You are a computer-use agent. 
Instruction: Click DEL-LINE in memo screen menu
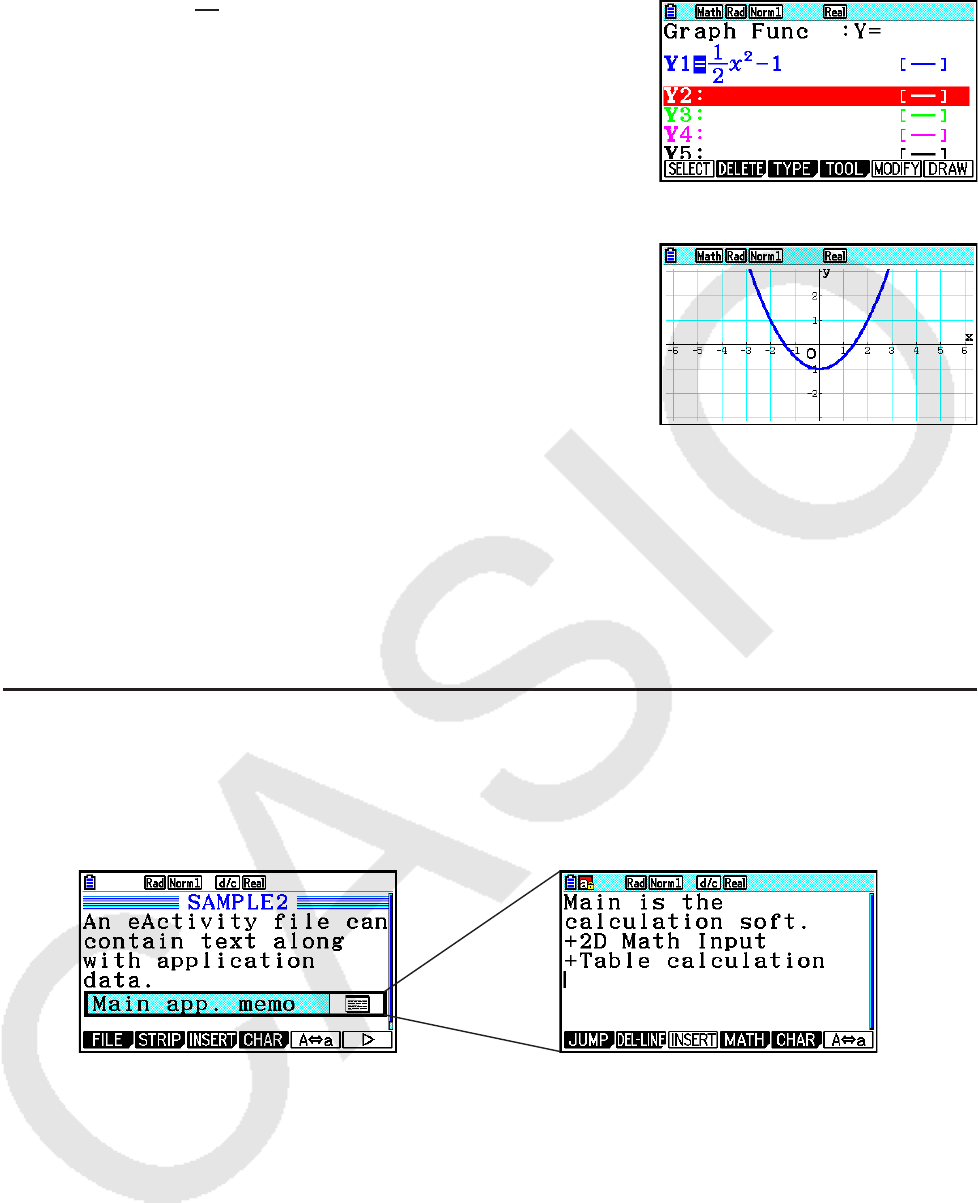pyautogui.click(x=640, y=1040)
